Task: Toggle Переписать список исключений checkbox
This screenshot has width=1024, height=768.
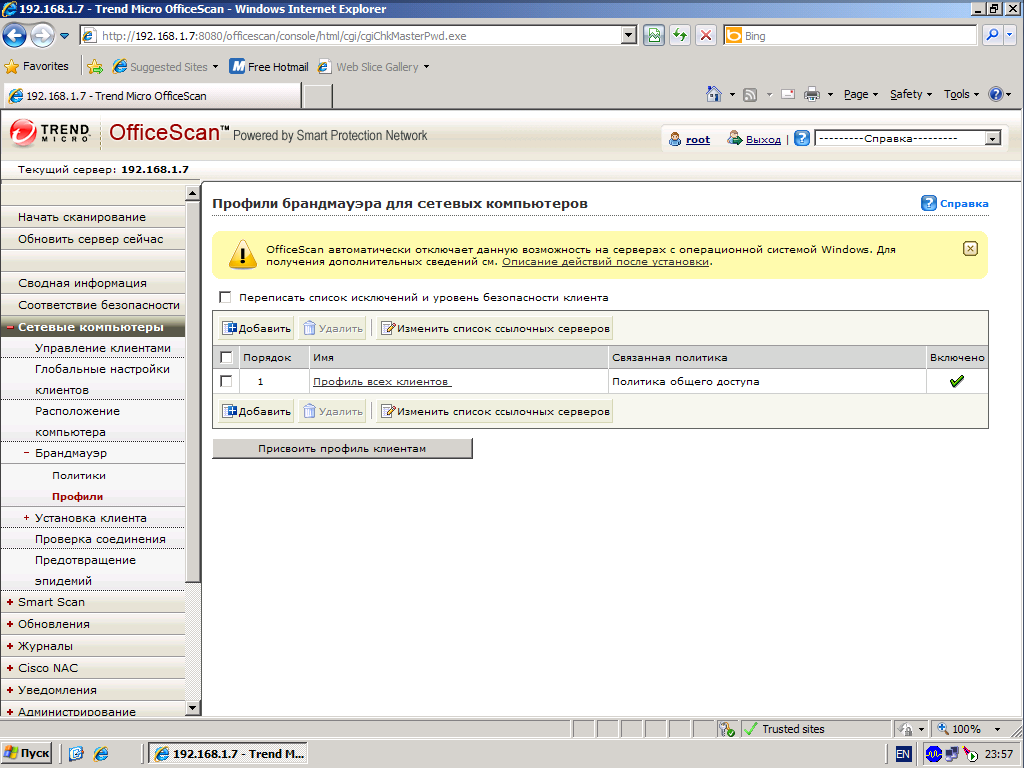Action: 225,297
